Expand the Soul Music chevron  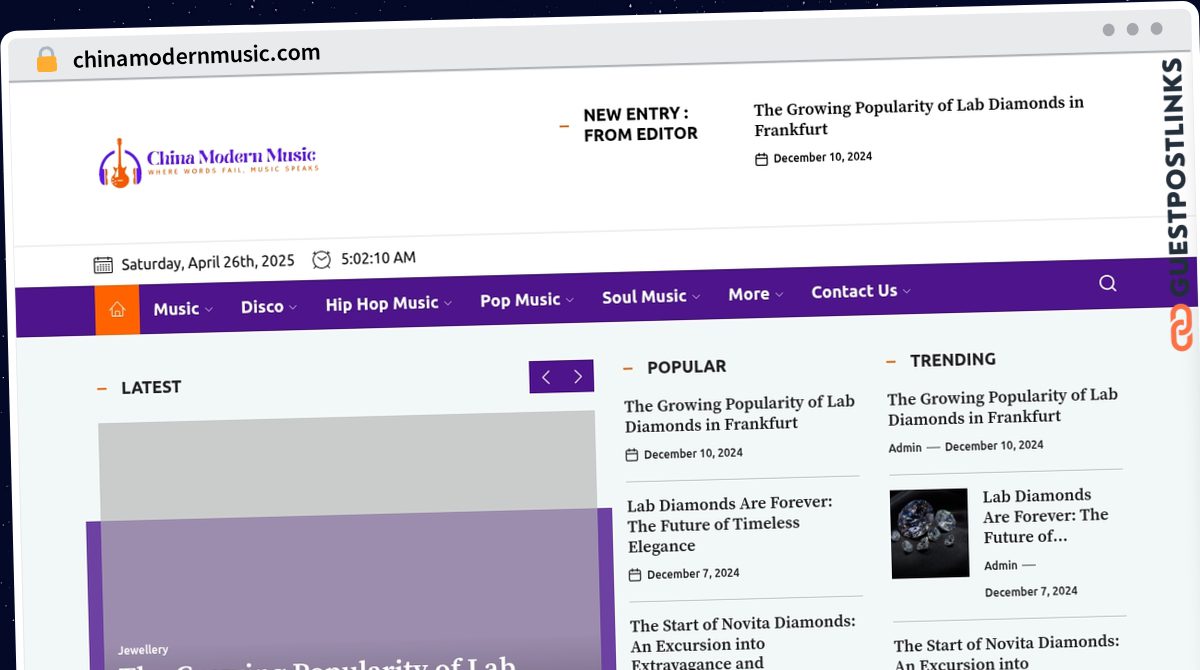click(x=696, y=297)
